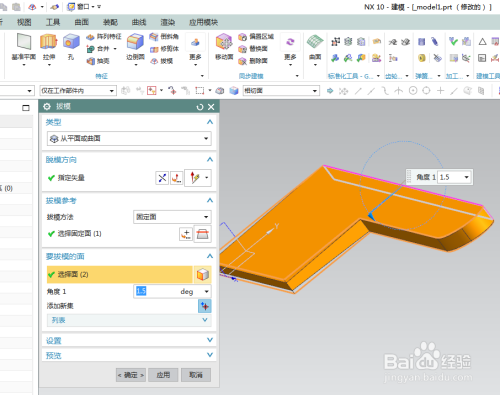Click the face cube icon beside 选择面 (2)
This screenshot has width=500, height=395.
click(x=202, y=275)
